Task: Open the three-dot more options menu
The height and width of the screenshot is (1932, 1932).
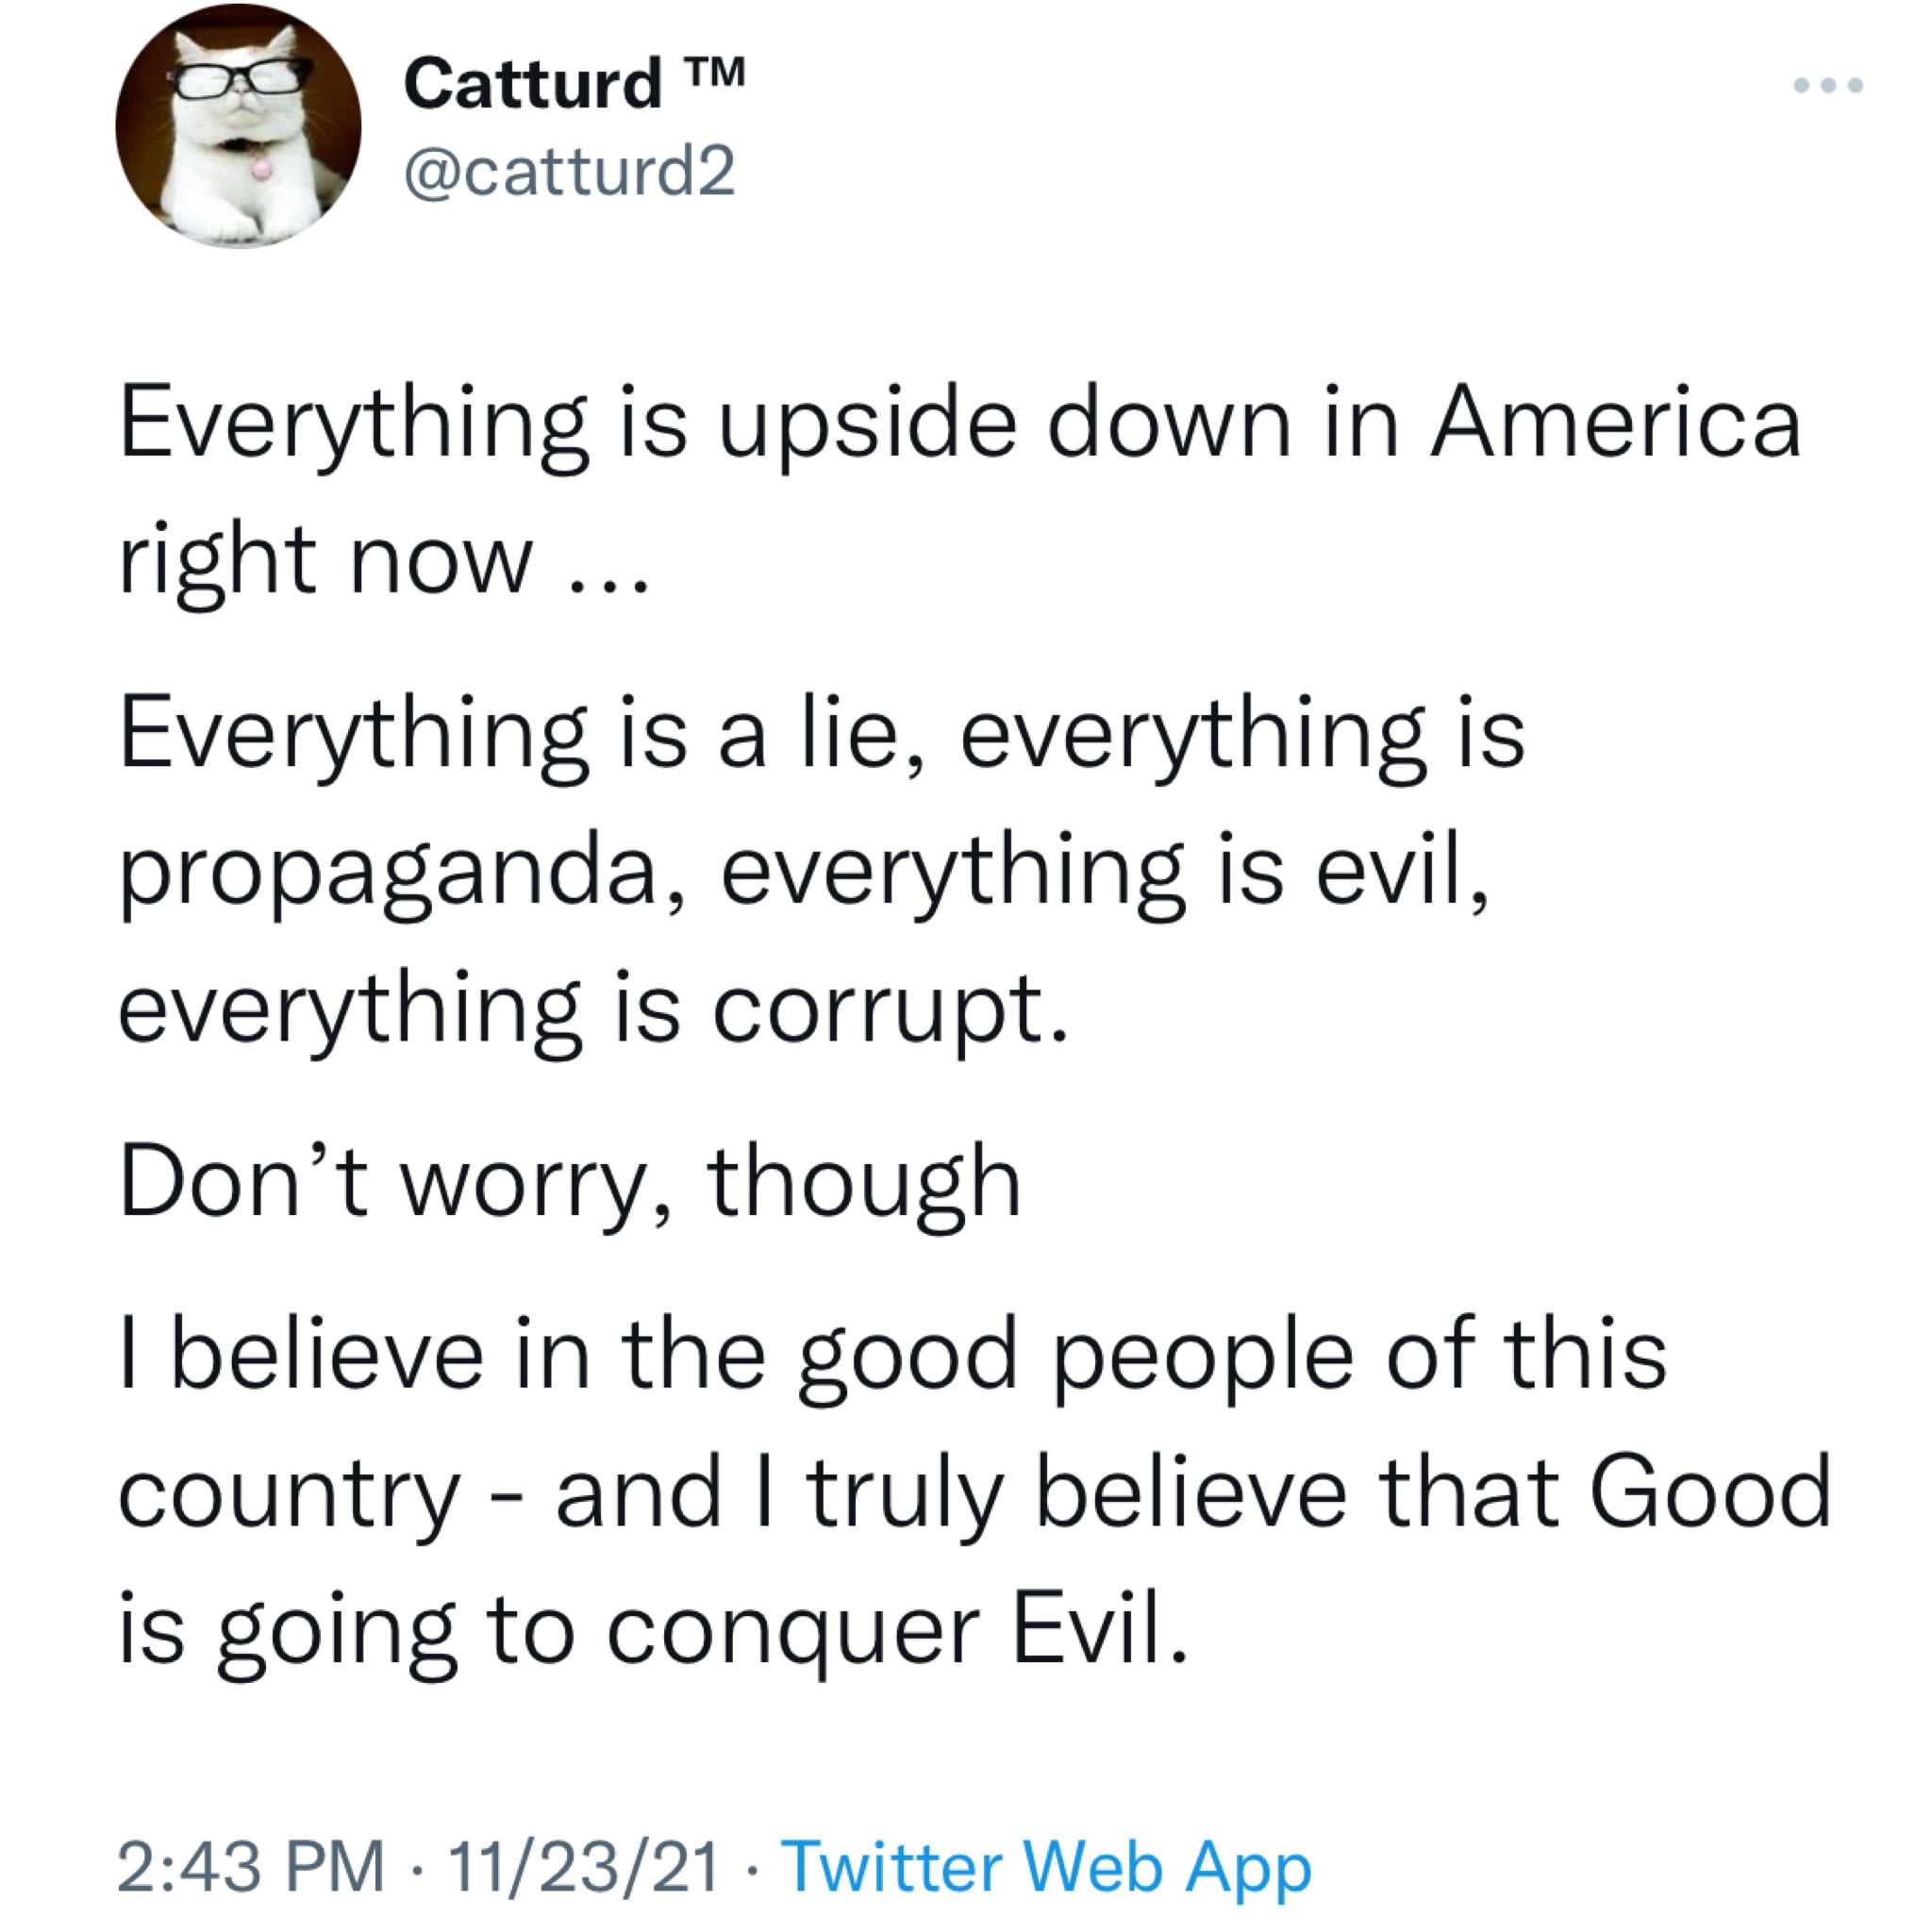Action: tap(1828, 86)
